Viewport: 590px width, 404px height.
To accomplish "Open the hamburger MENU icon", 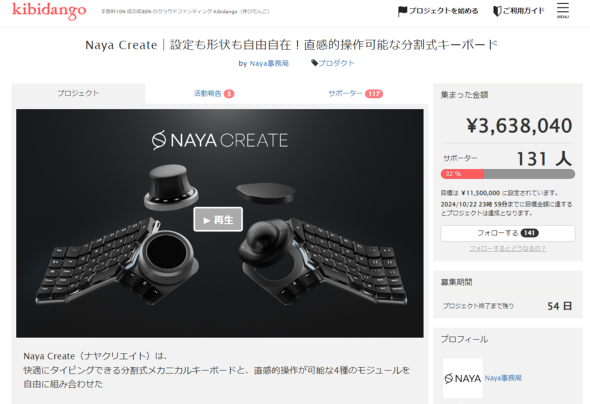I will click(563, 10).
